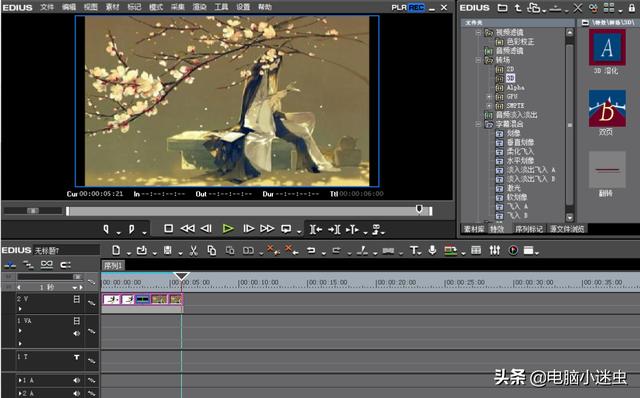Click the Cut scissors icon
The width and height of the screenshot is (640, 398).
point(193,251)
